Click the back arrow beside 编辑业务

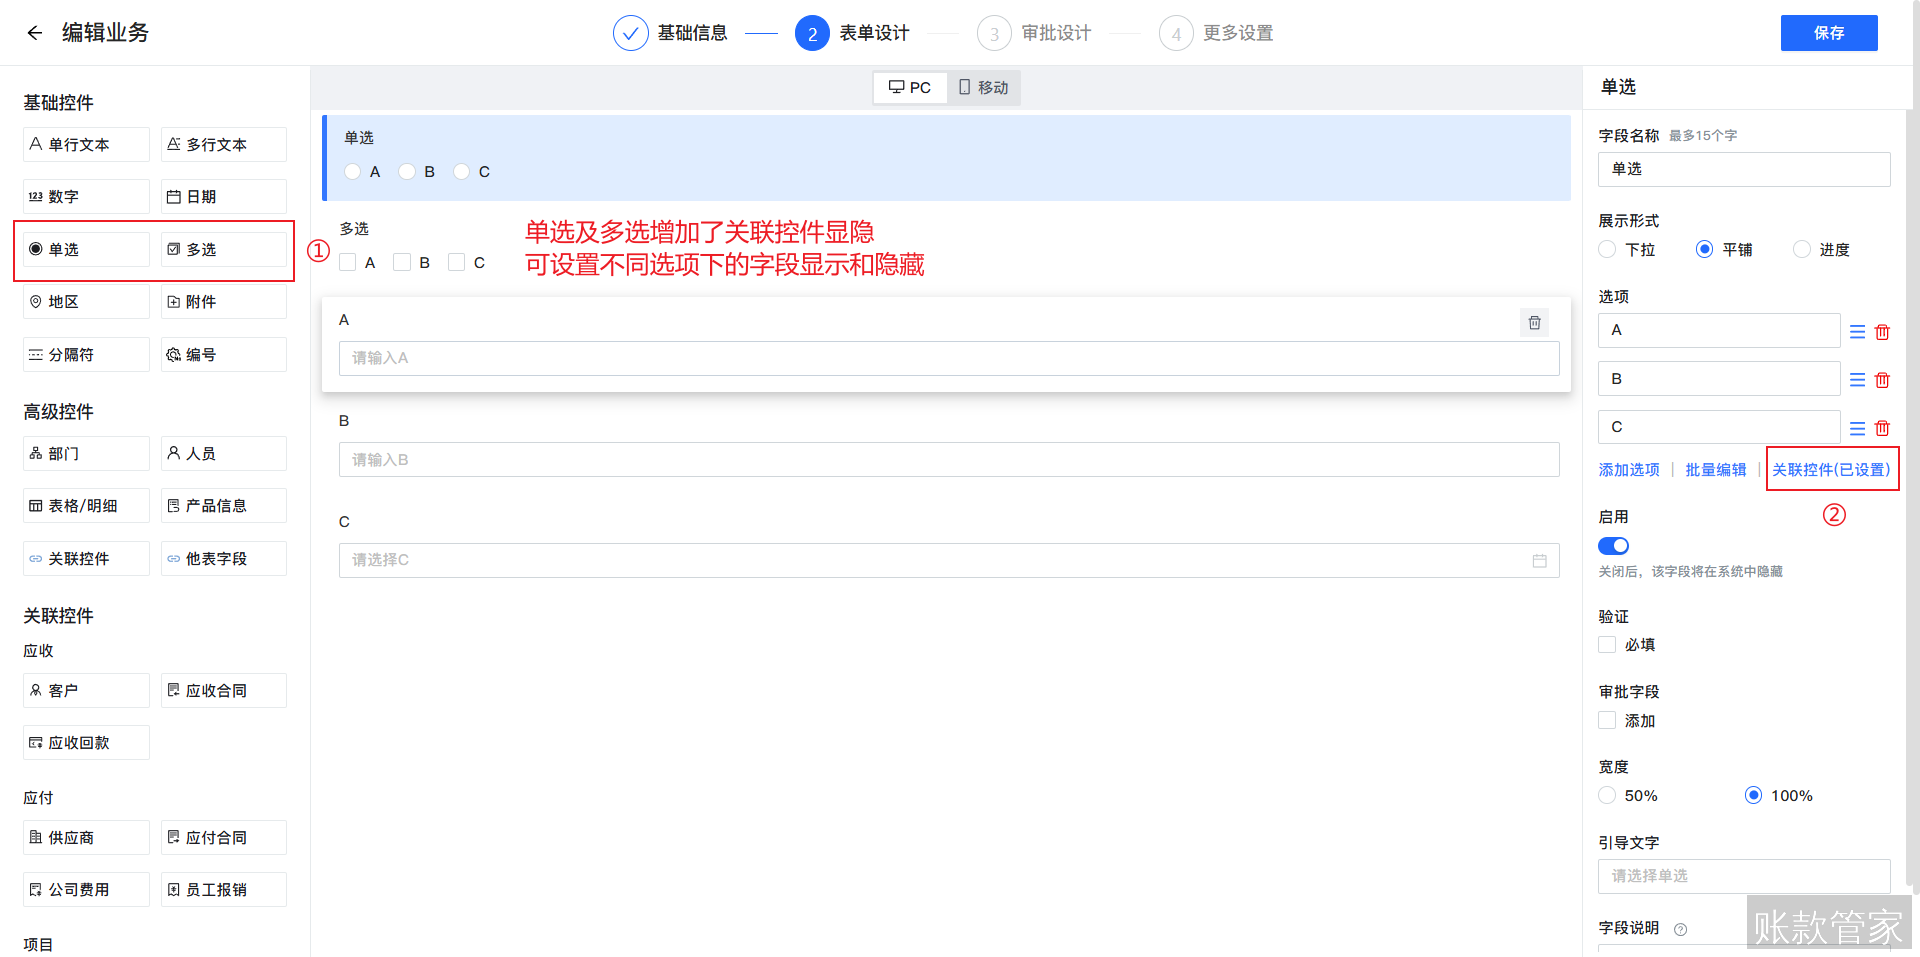click(x=34, y=32)
